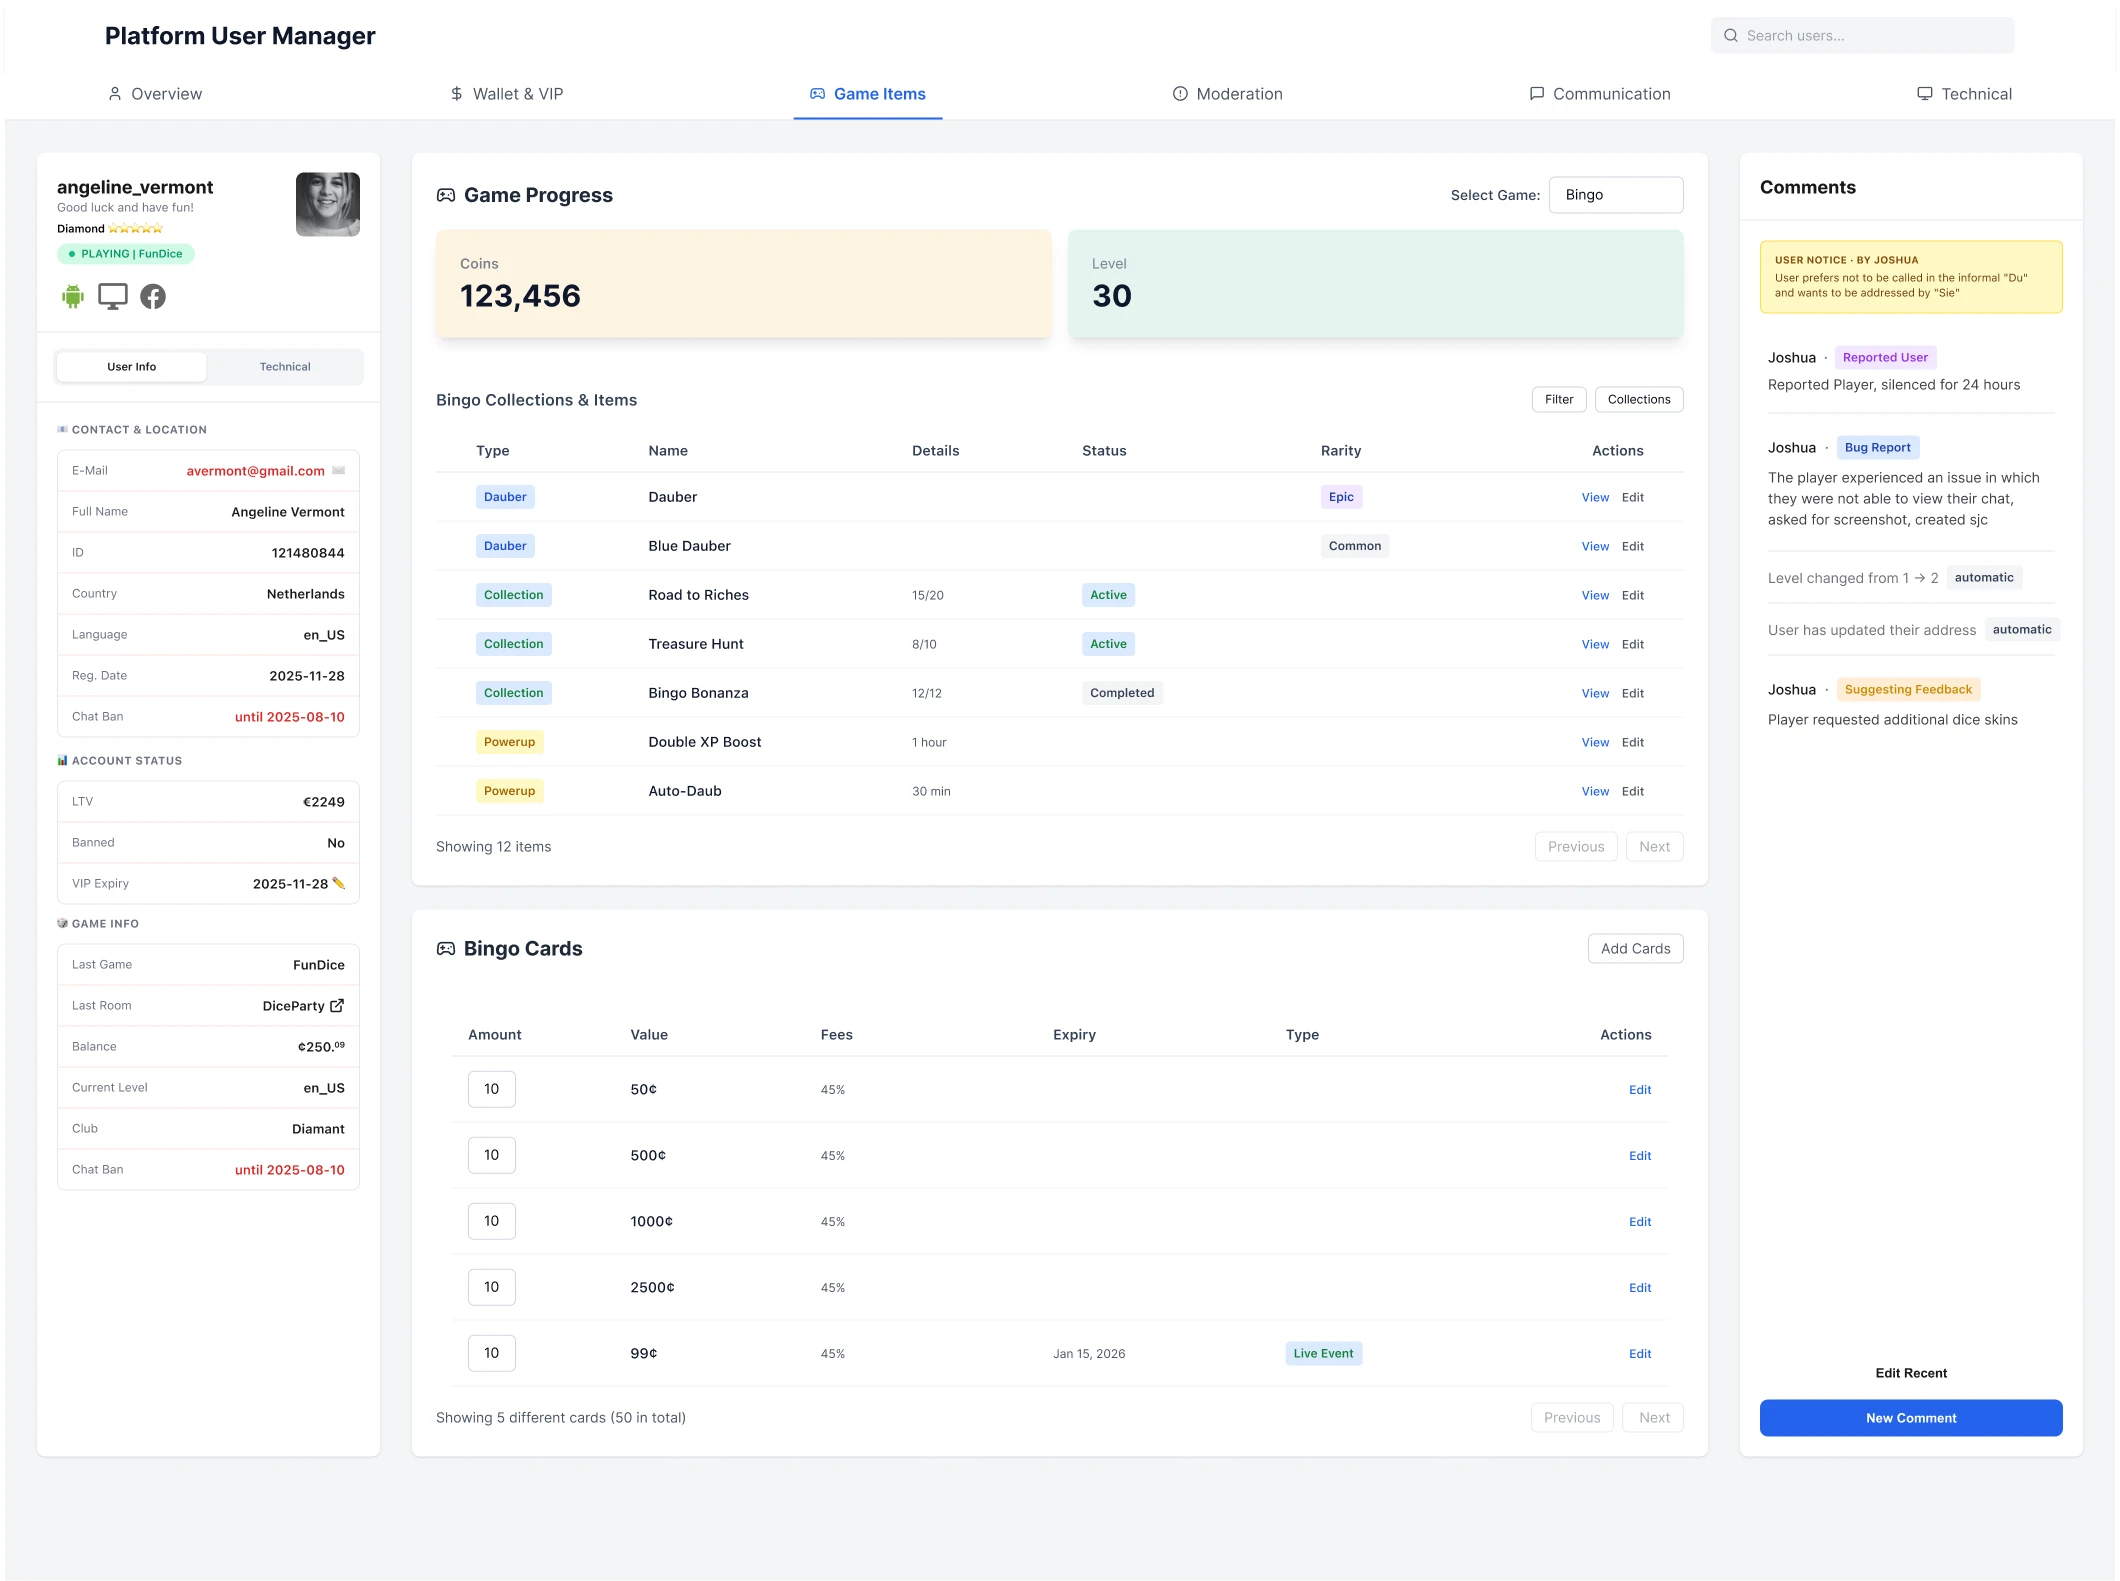Click the Android platform icon on the profile
The width and height of the screenshot is (2120, 1581).
(73, 296)
